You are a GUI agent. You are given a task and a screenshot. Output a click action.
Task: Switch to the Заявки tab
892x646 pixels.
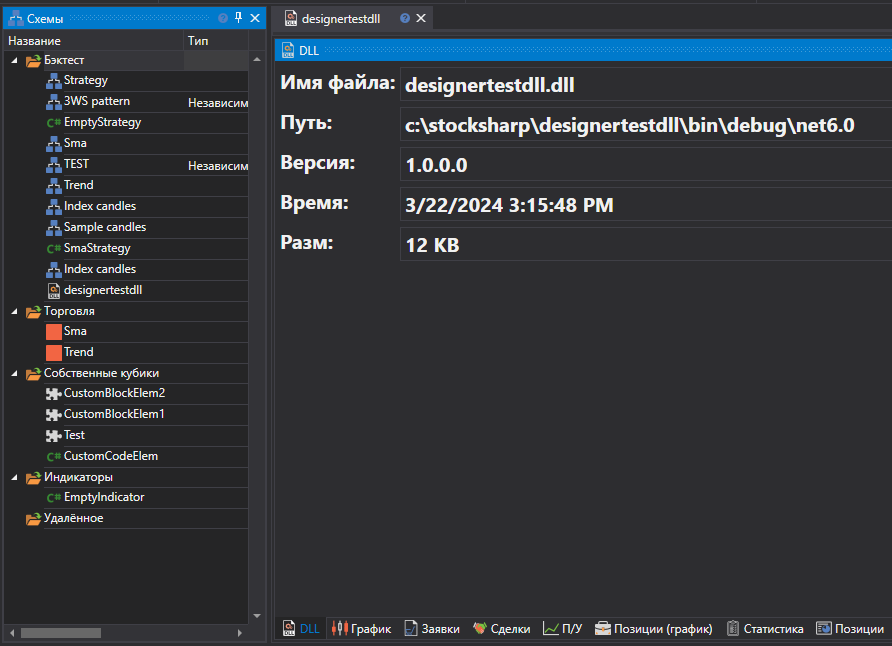click(x=432, y=628)
